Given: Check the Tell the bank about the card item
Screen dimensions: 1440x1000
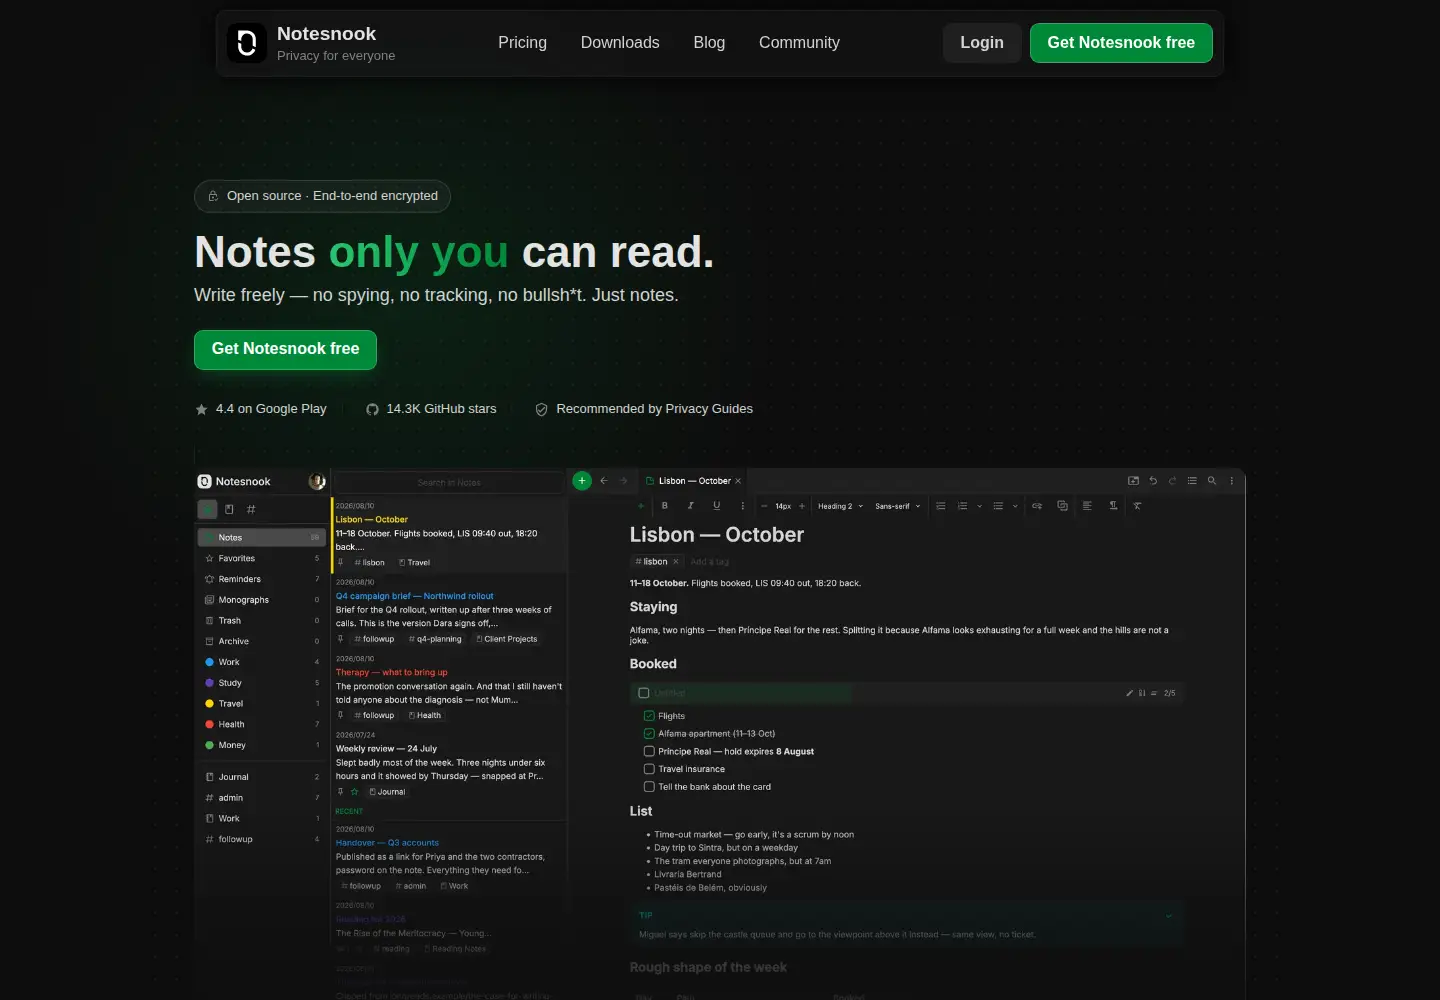Looking at the screenshot, I should click(649, 787).
